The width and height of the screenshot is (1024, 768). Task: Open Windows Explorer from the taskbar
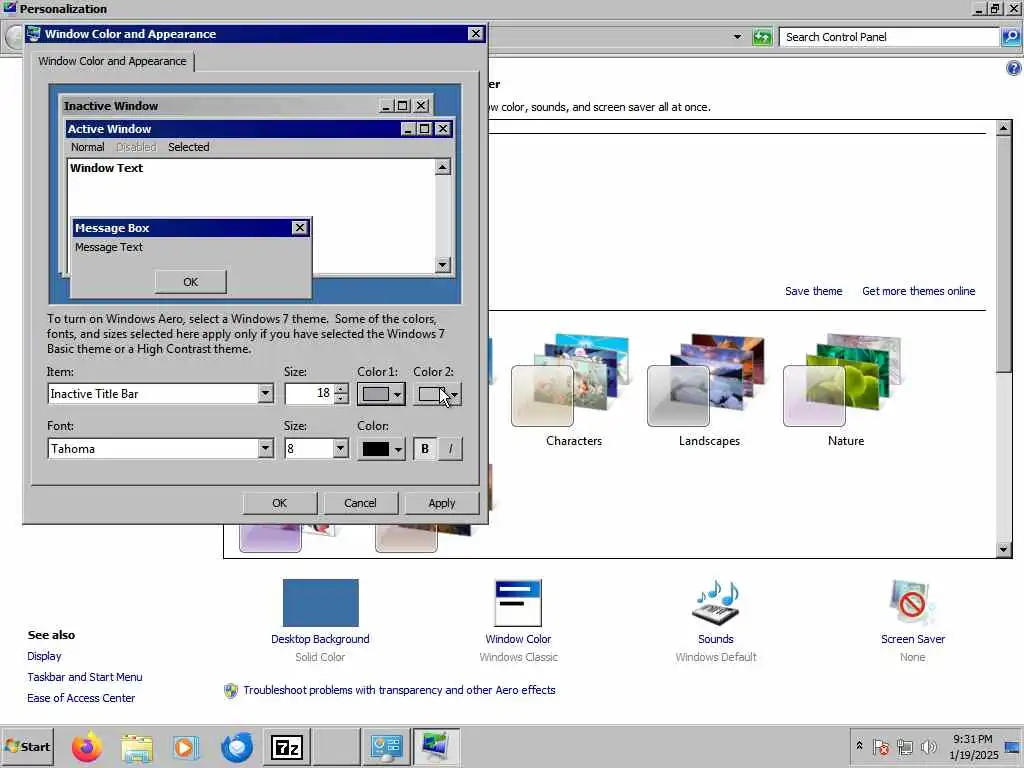tap(136, 746)
